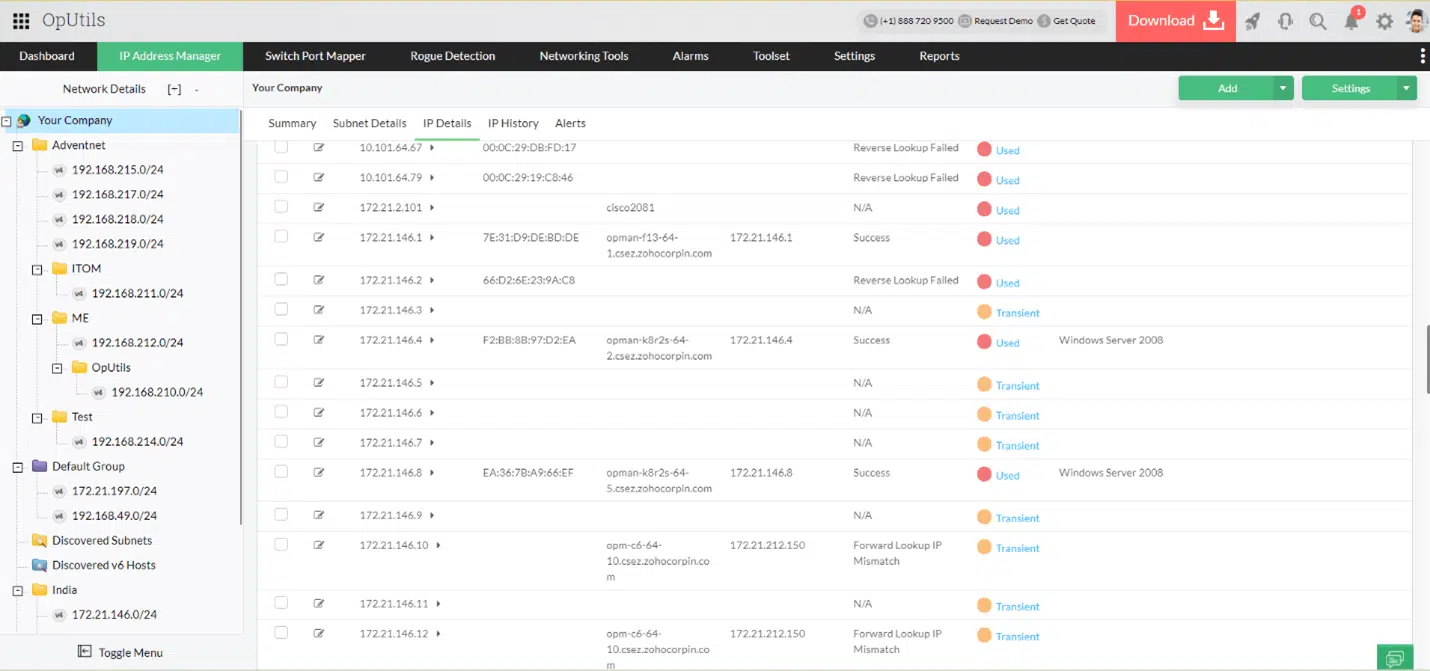Check the box for row 172.21.146.9
This screenshot has height=671, width=1430.
point(281,515)
